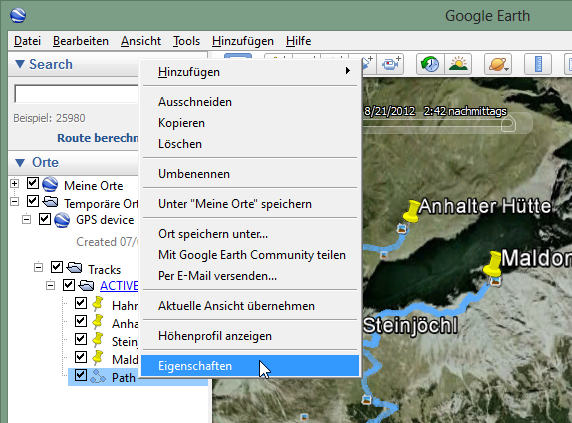Screen dimensions: 572x423
Task: Collapse the GPS device tree node
Action: coord(27,219)
